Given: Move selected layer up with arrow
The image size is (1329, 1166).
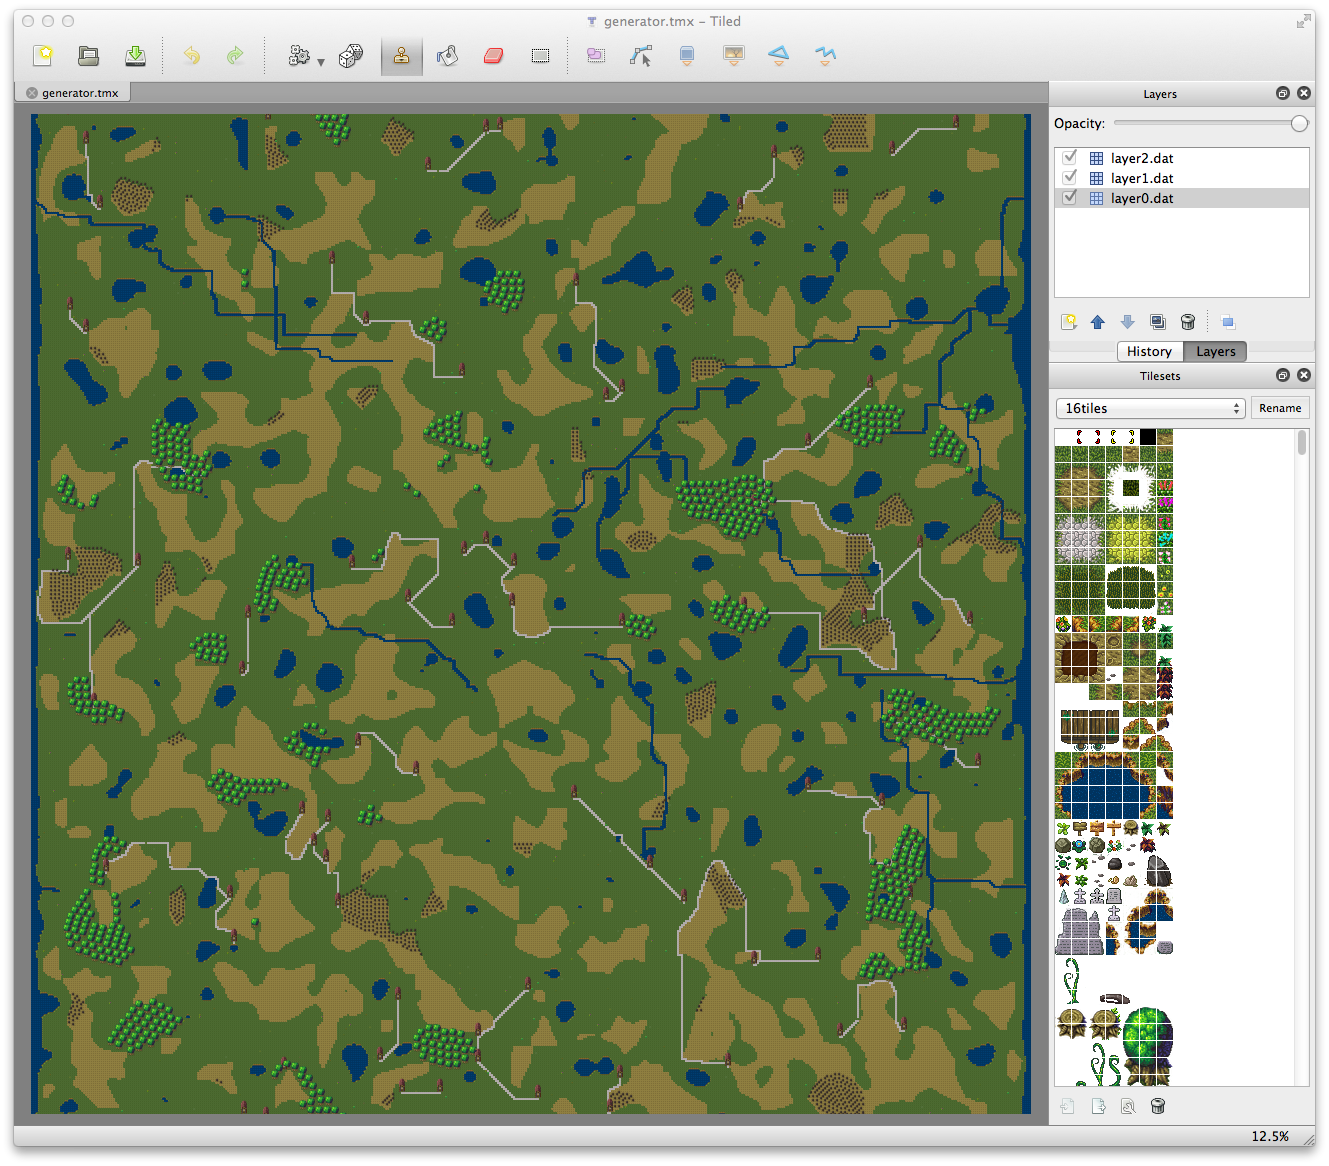Looking at the screenshot, I should [x=1098, y=322].
